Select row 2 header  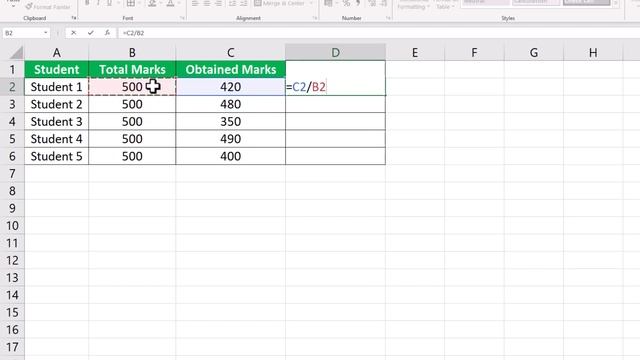point(12,87)
